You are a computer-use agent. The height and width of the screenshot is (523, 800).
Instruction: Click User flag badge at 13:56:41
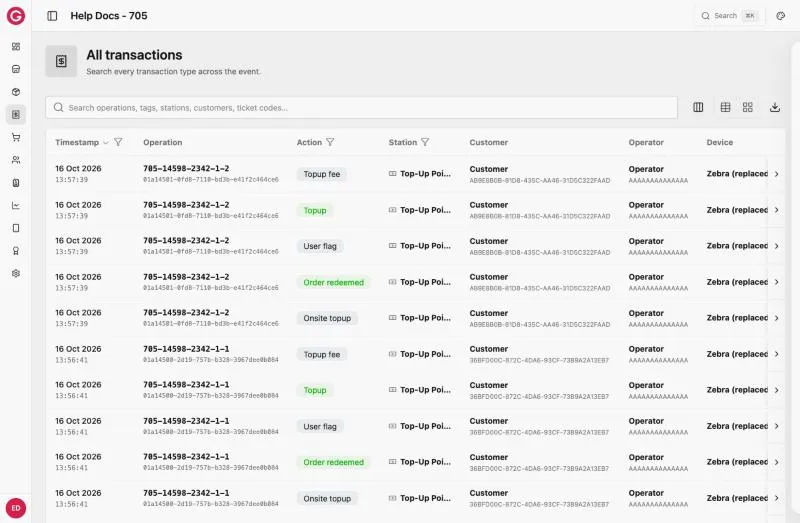pos(320,426)
